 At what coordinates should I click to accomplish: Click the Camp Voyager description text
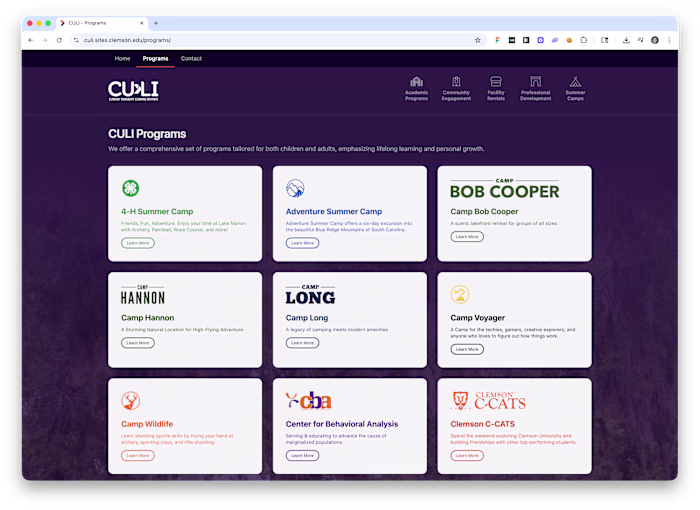pyautogui.click(x=513, y=333)
